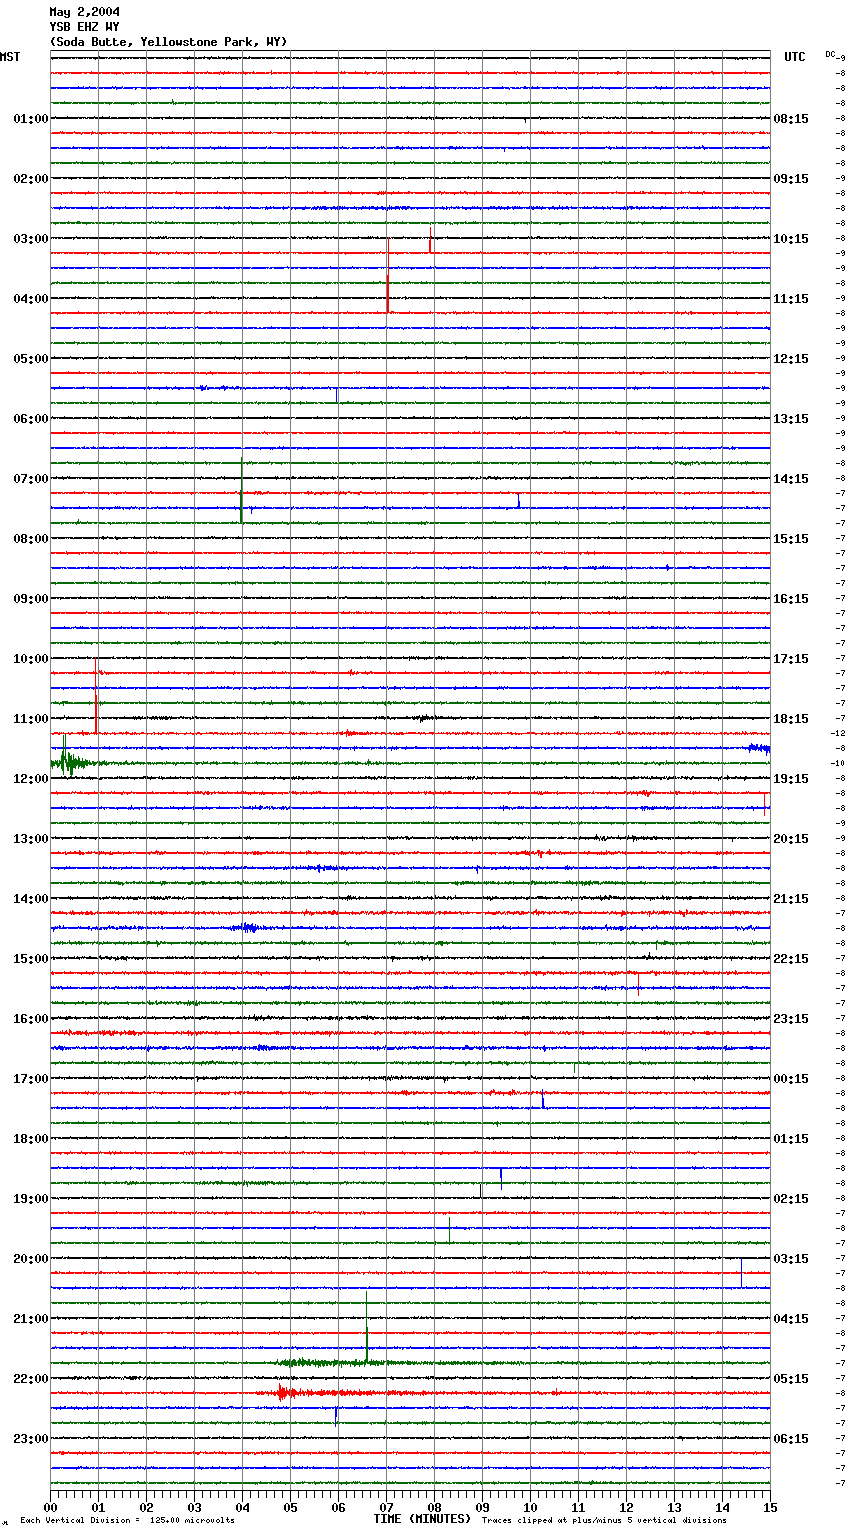Click bottom minute axis label '00'
The height and width of the screenshot is (1534, 850).
point(50,1508)
